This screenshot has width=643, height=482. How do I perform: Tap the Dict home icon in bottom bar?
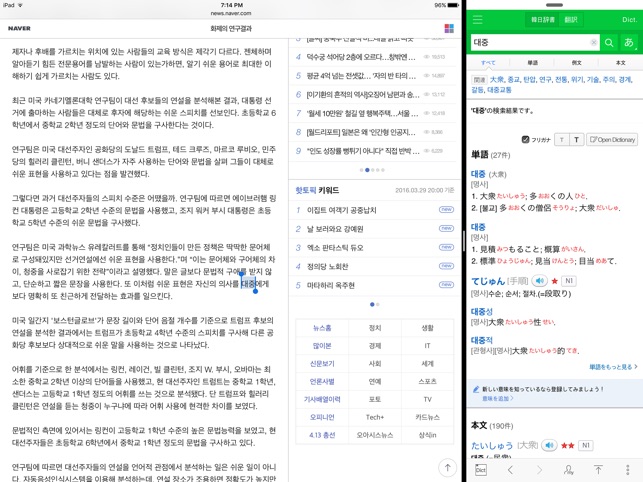pos(481,470)
